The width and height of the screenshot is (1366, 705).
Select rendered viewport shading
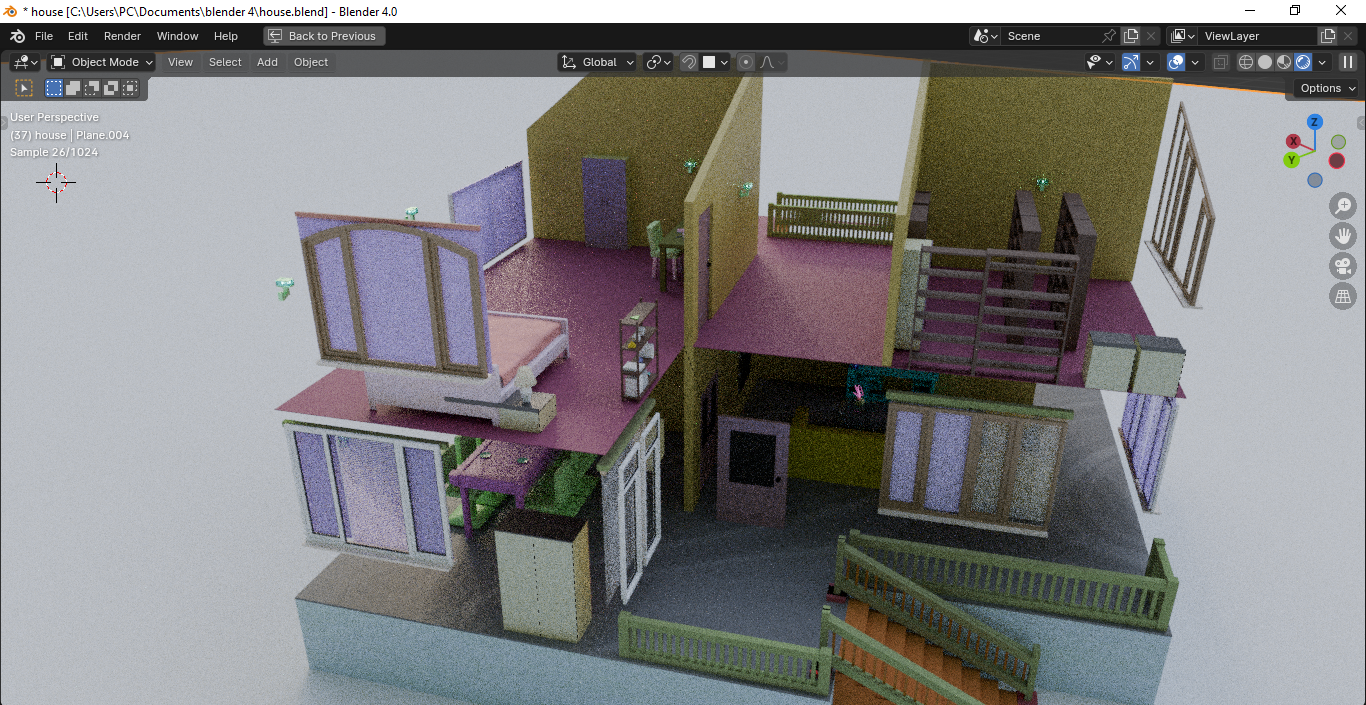(x=1303, y=62)
